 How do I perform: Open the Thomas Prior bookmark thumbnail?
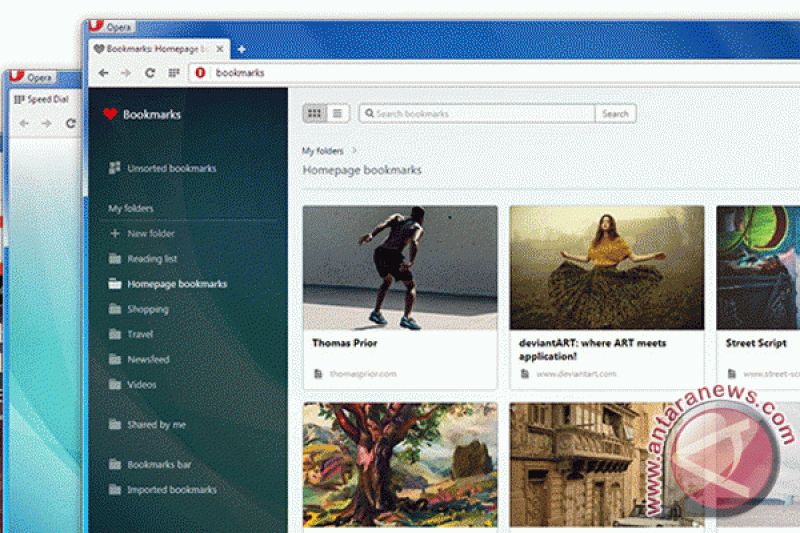(400, 268)
